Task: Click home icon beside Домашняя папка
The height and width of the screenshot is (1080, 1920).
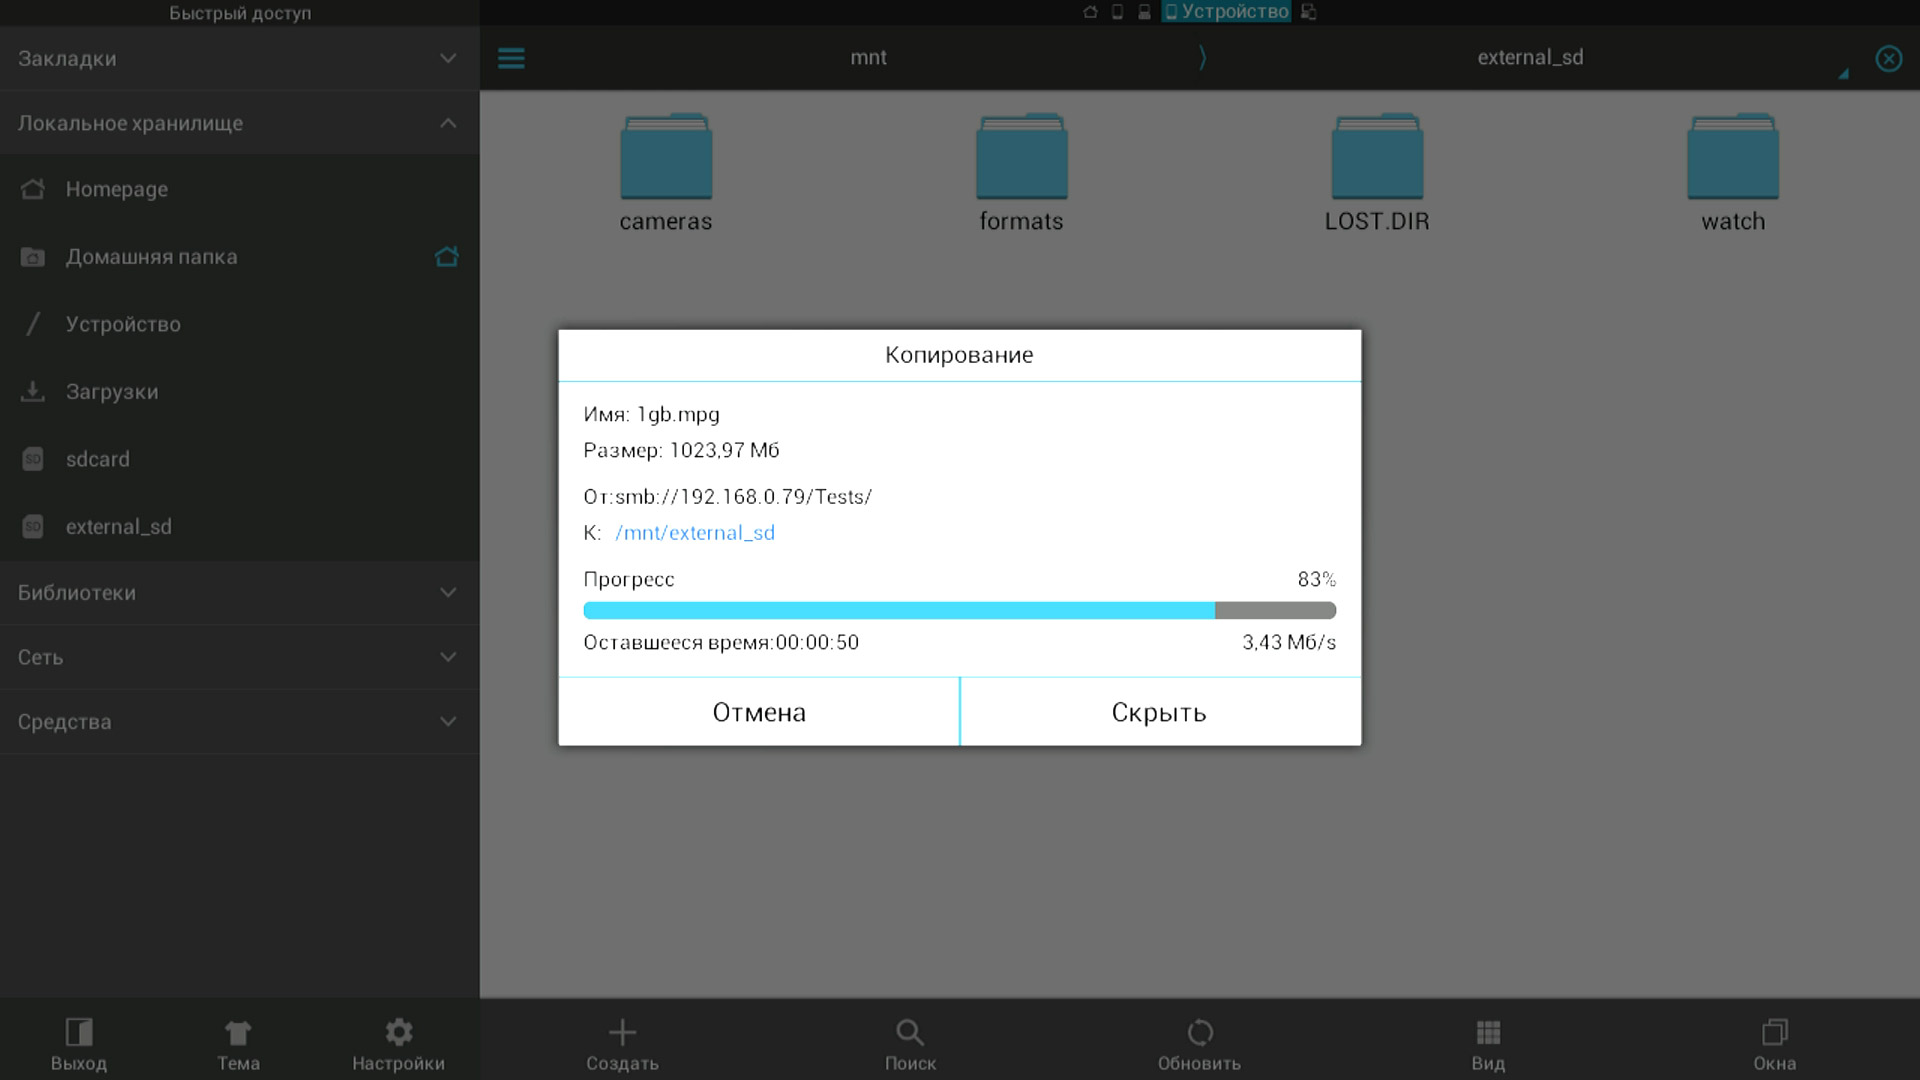Action: coord(447,257)
